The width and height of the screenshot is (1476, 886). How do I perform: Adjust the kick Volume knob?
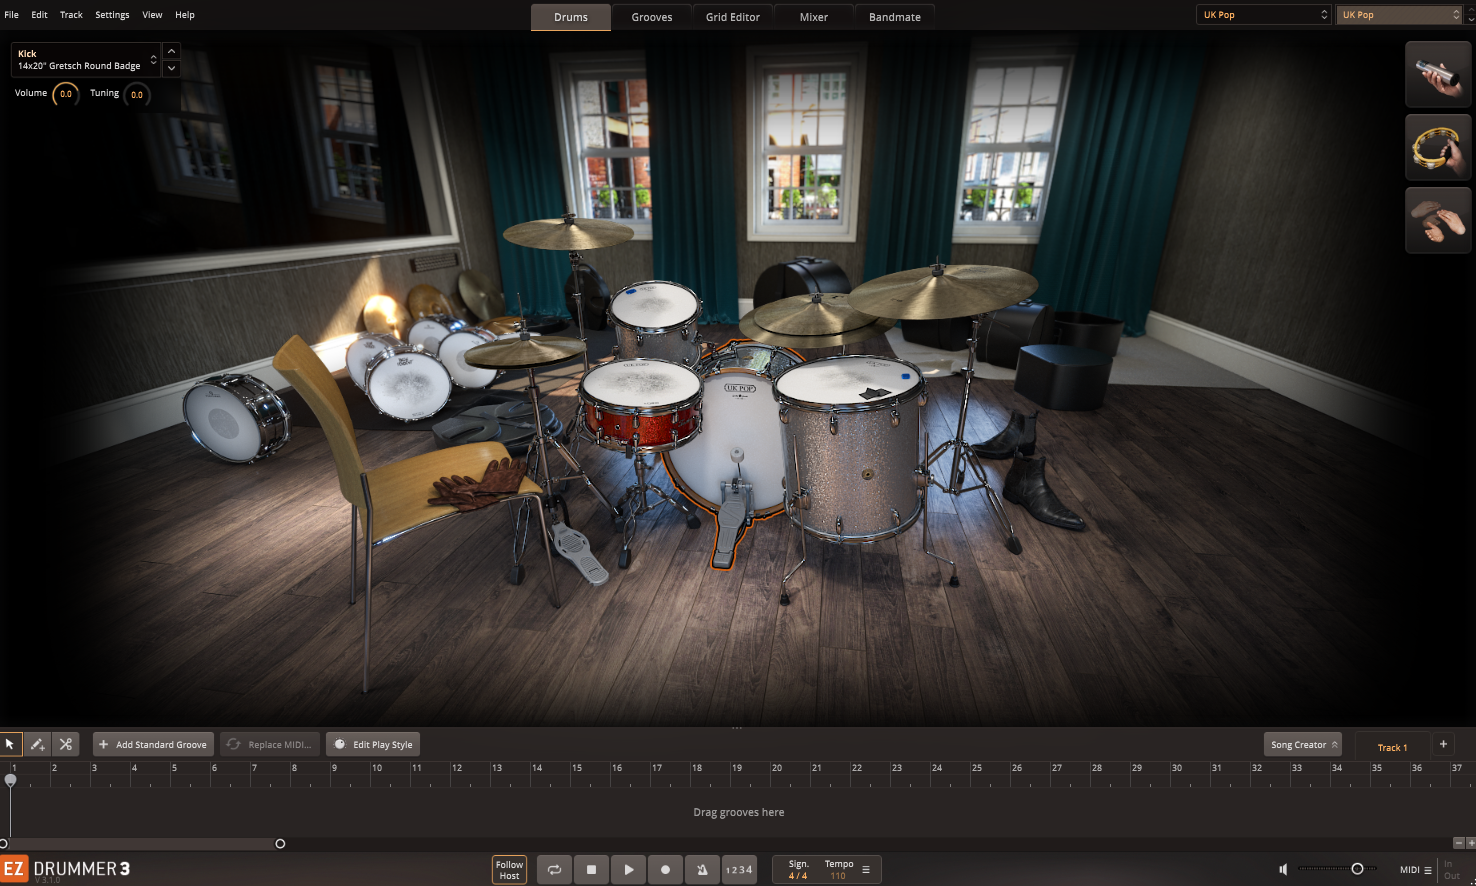pos(66,94)
